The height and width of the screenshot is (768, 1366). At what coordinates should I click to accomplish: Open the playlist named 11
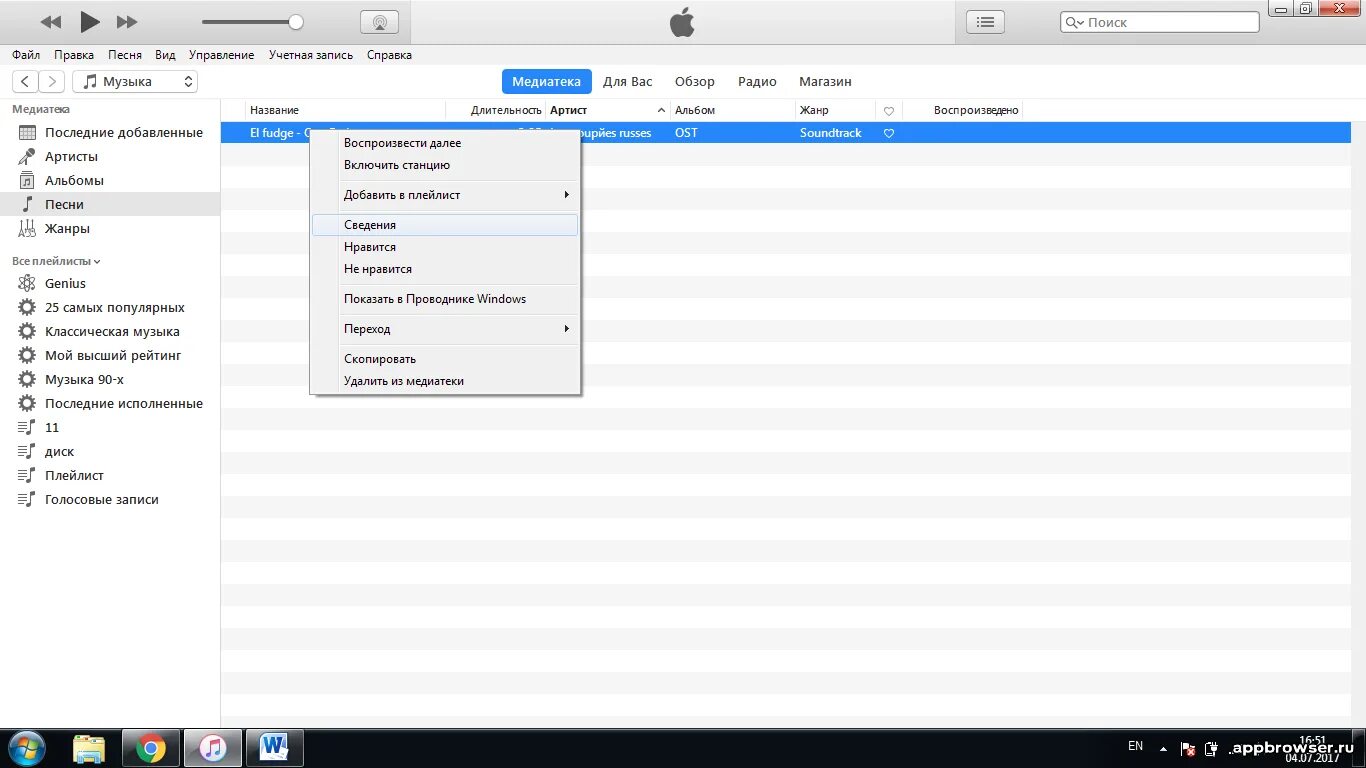click(x=110, y=427)
